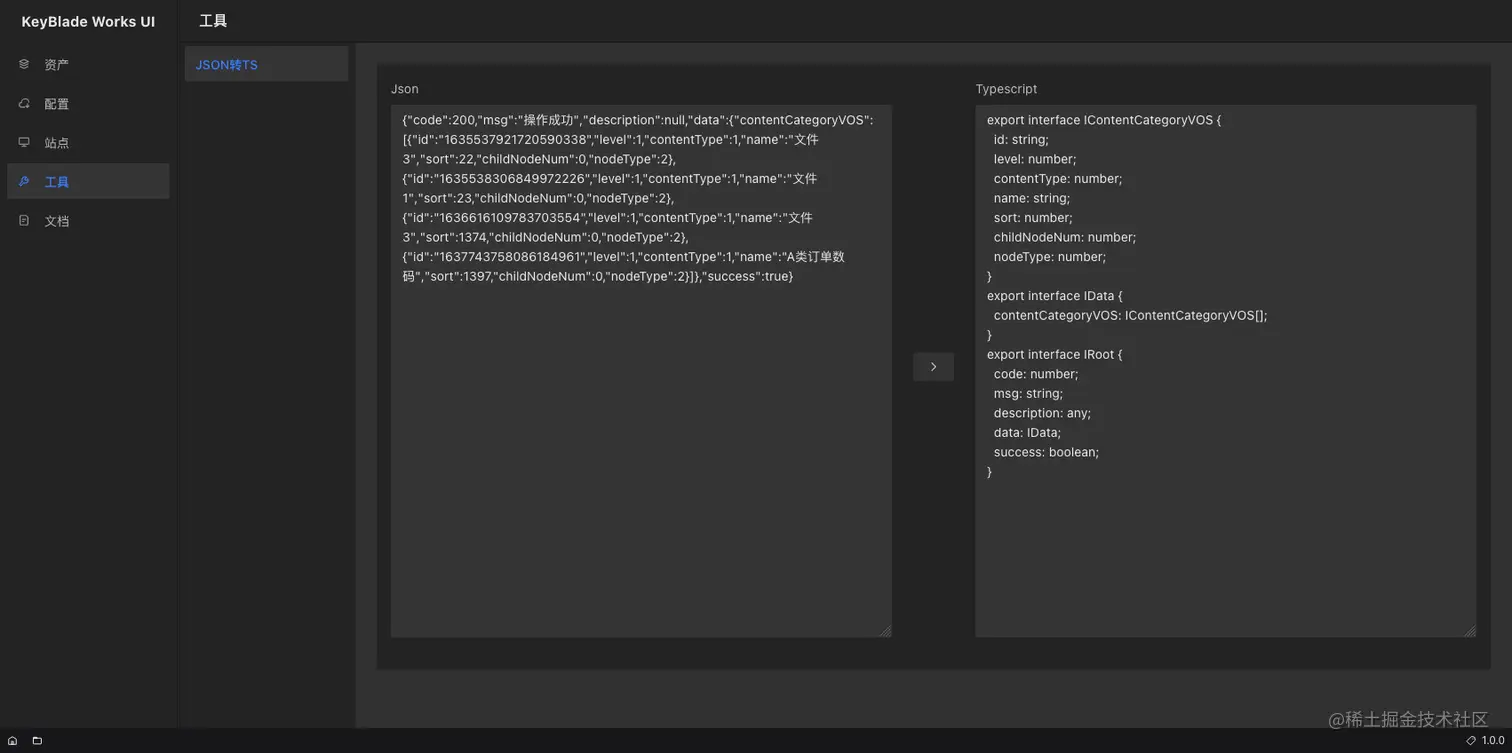Select the JSON转TS tab
The width and height of the screenshot is (1512, 753).
click(x=227, y=65)
